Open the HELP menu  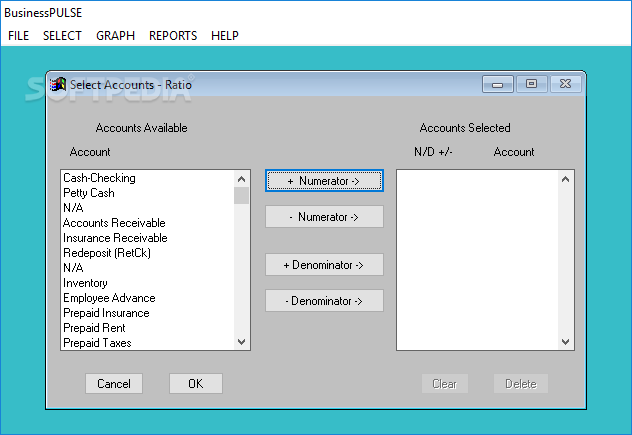225,36
